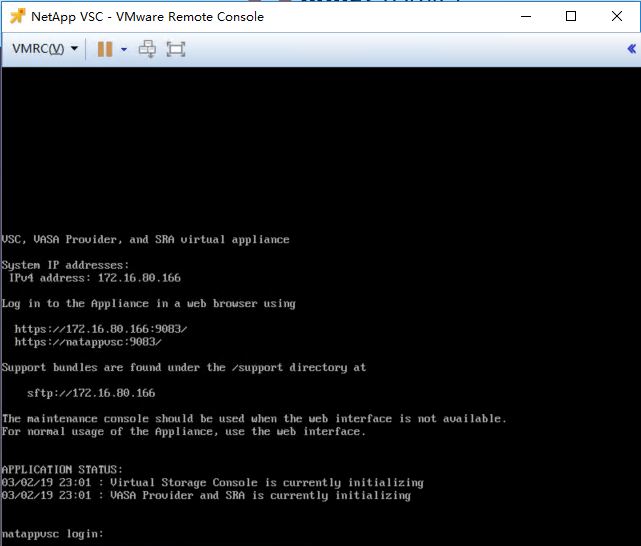Maximize the Remote Console window
Viewport: 641px width, 546px height.
point(571,16)
